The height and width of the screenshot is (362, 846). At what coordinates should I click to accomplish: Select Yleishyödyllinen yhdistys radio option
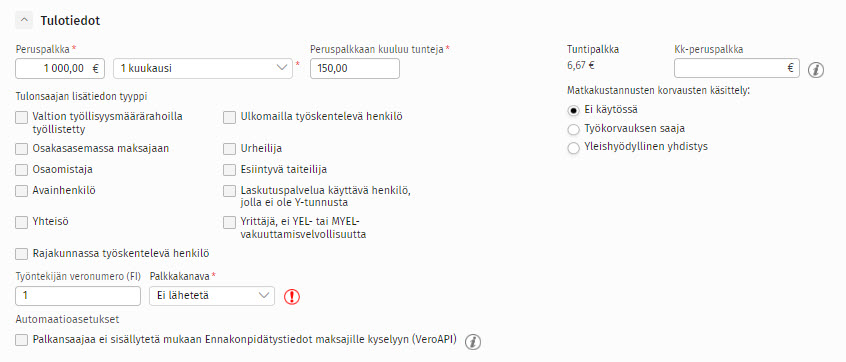coord(574,148)
